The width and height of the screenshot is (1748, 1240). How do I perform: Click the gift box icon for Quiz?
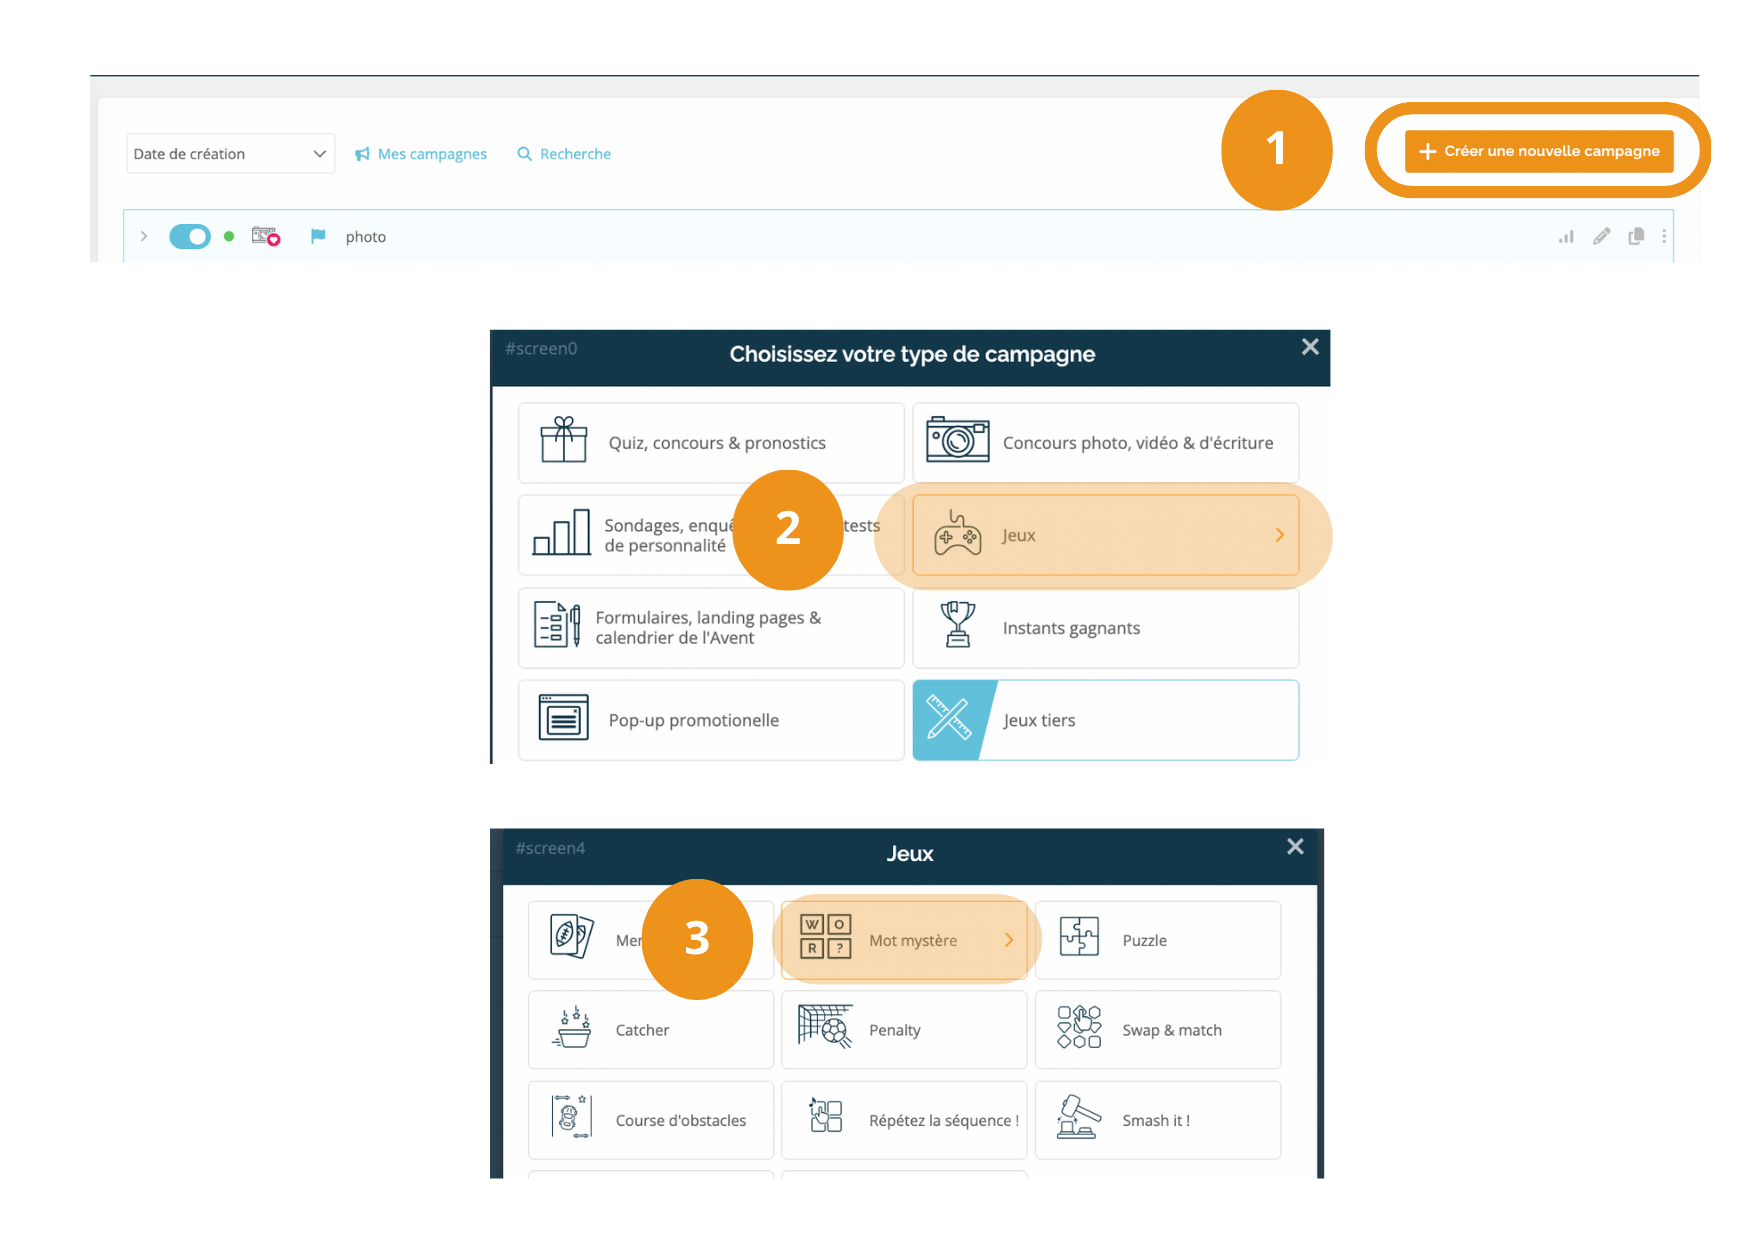click(564, 440)
